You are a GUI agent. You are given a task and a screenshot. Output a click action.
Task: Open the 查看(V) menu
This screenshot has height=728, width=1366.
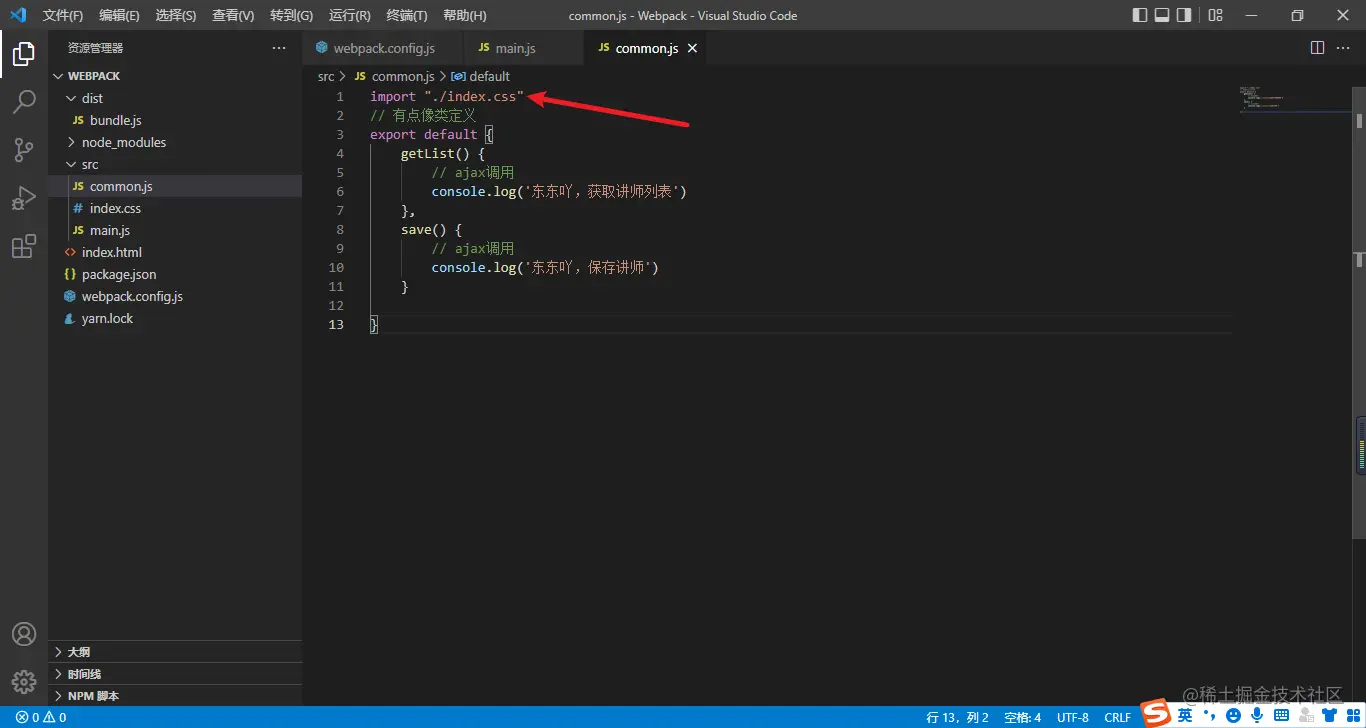pos(233,15)
